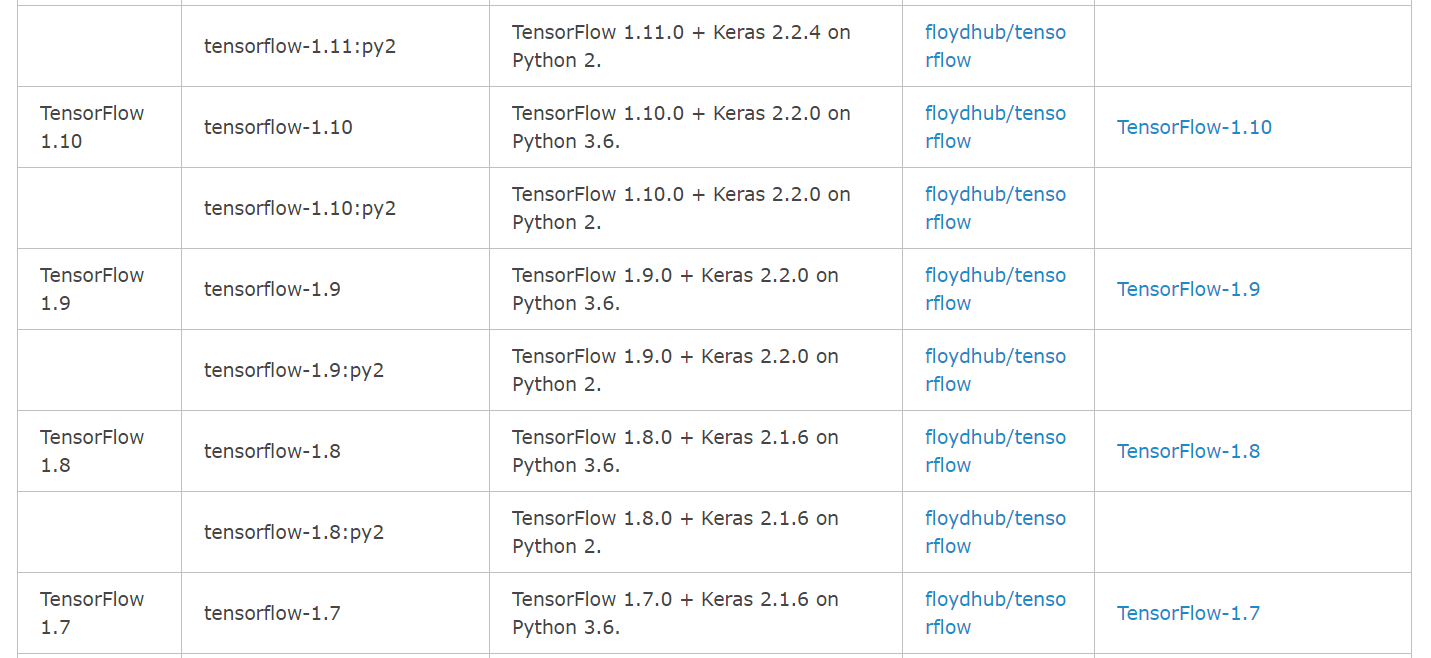The width and height of the screenshot is (1431, 658).
Task: Click floydhub/tensorflow link in TensorFlow 1.9 row
Action: [995, 289]
